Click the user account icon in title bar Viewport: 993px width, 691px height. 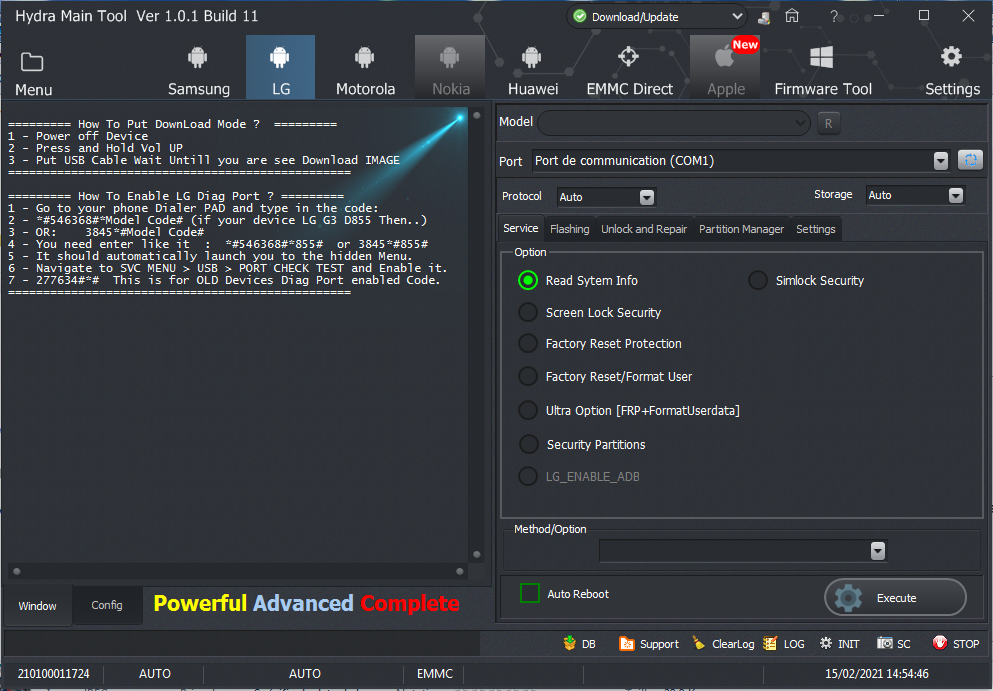pyautogui.click(x=764, y=17)
